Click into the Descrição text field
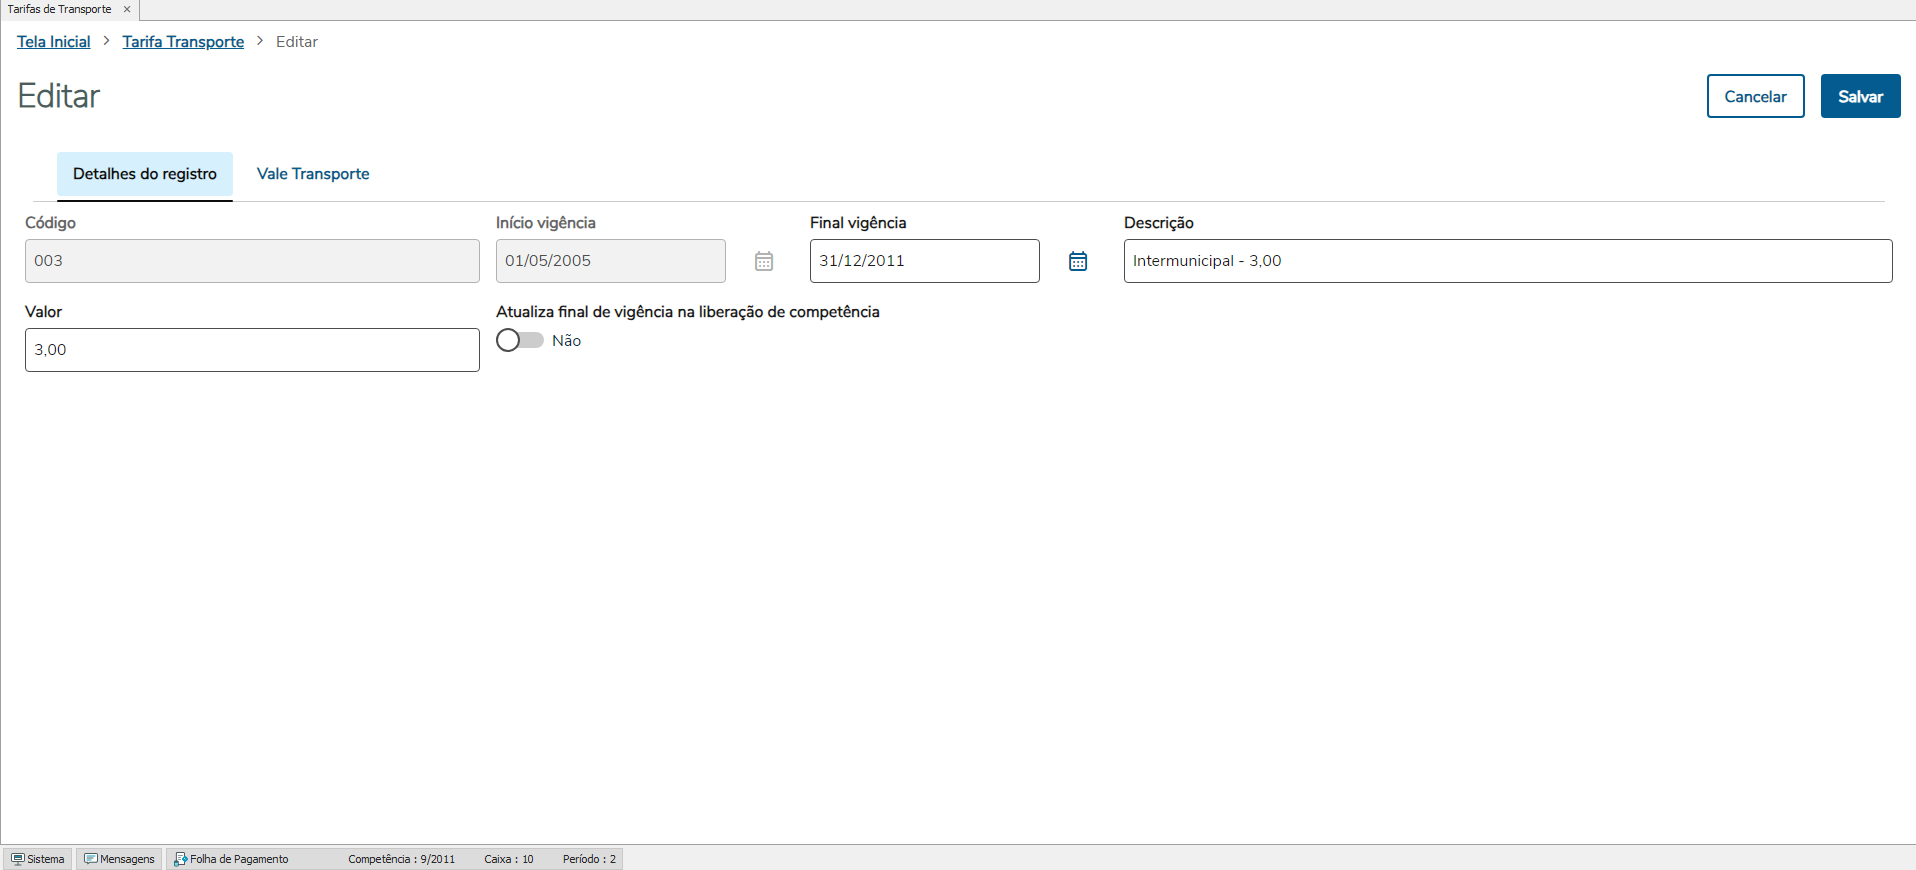This screenshot has height=870, width=1916. pos(1507,261)
